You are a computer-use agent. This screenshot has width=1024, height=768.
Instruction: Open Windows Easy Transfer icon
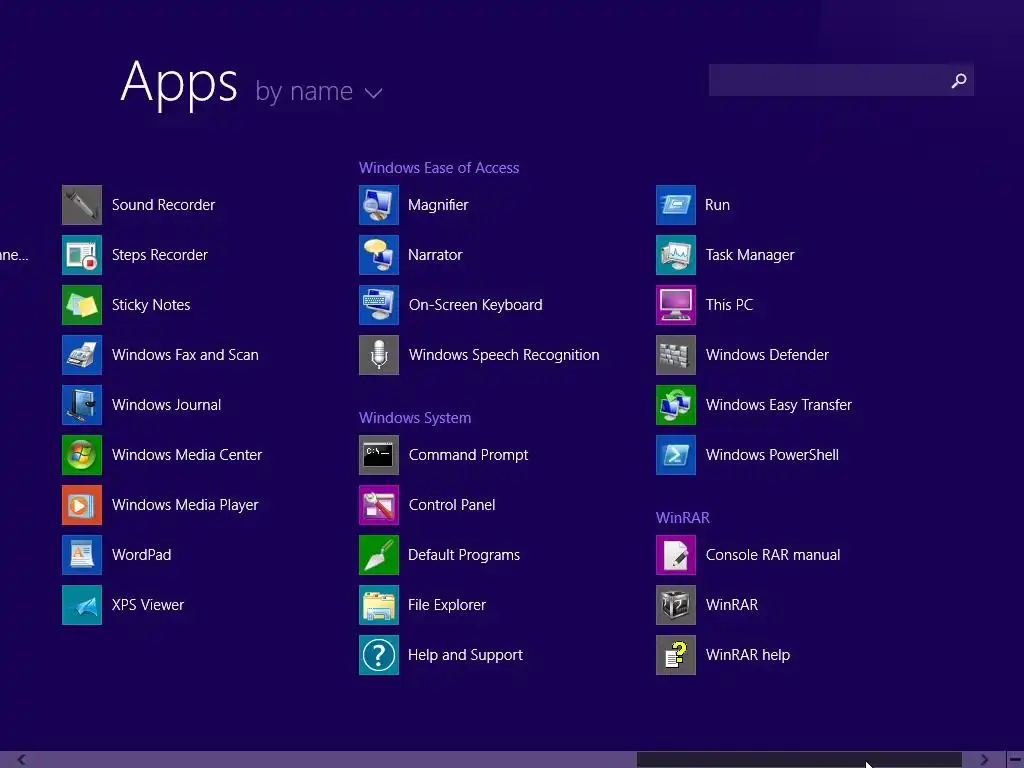pyautogui.click(x=676, y=405)
